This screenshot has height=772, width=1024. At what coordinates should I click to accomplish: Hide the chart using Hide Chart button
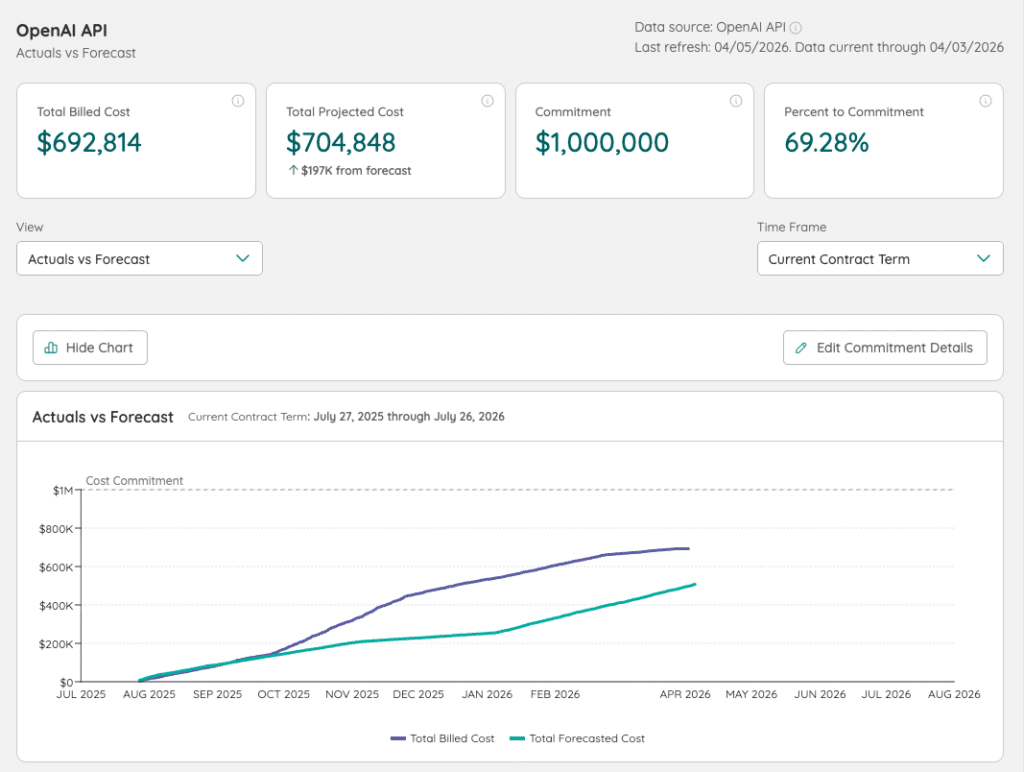pos(90,348)
